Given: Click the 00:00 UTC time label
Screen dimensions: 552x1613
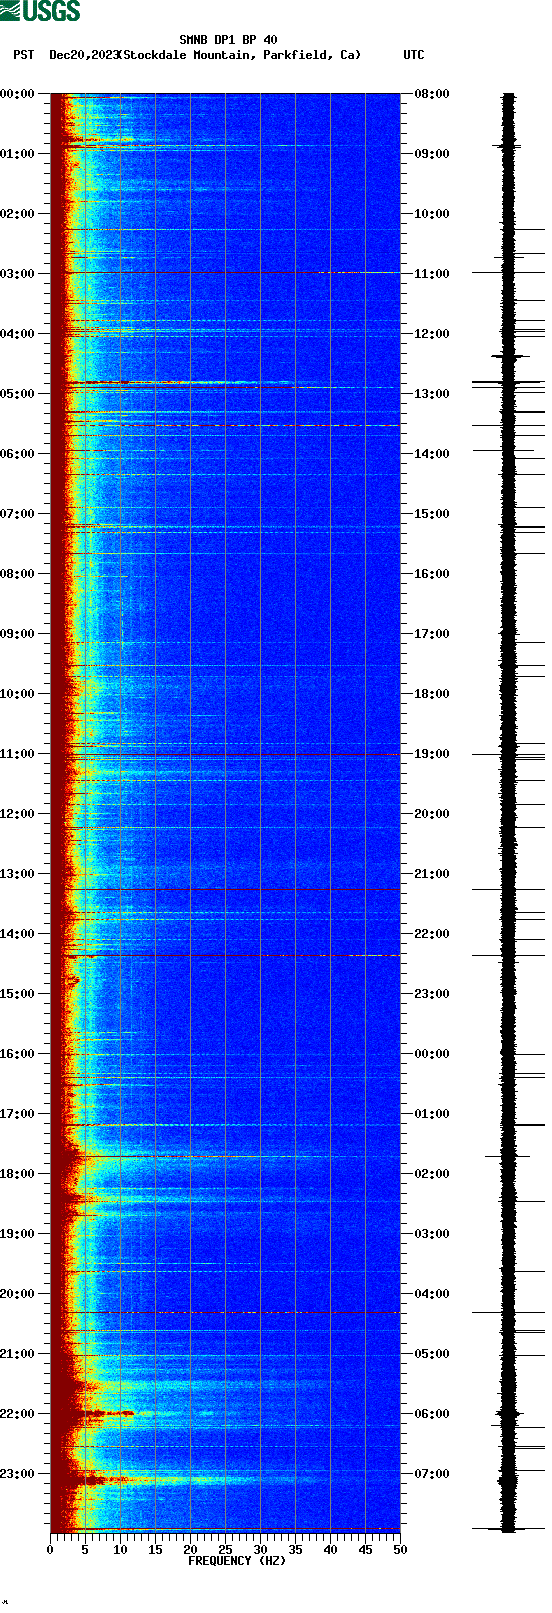Looking at the screenshot, I should [431, 1054].
